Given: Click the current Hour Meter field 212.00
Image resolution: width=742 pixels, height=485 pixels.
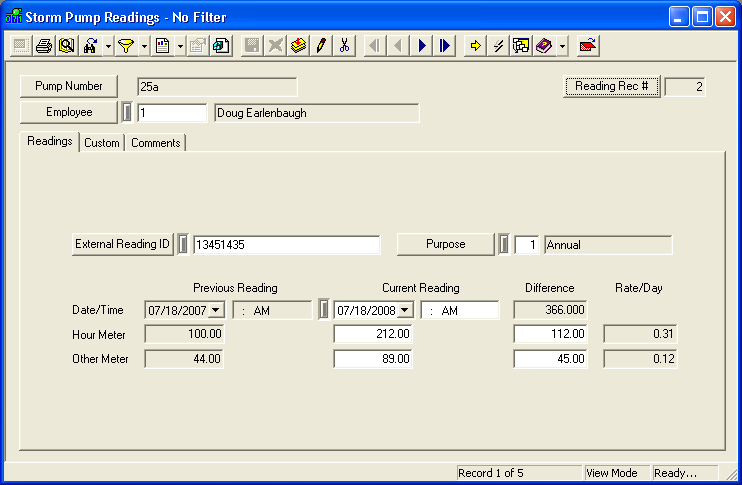Looking at the screenshot, I should point(373,334).
